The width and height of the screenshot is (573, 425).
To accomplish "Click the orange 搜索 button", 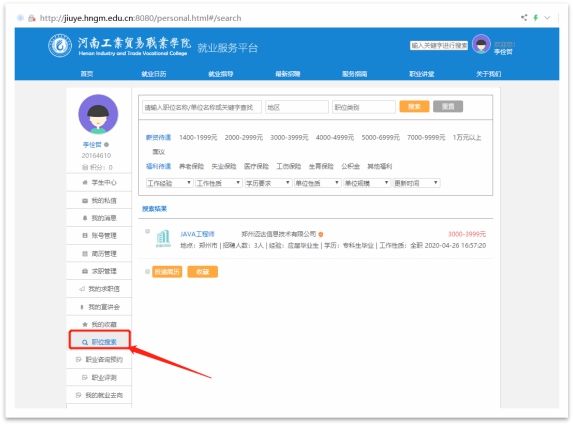I will (414, 107).
